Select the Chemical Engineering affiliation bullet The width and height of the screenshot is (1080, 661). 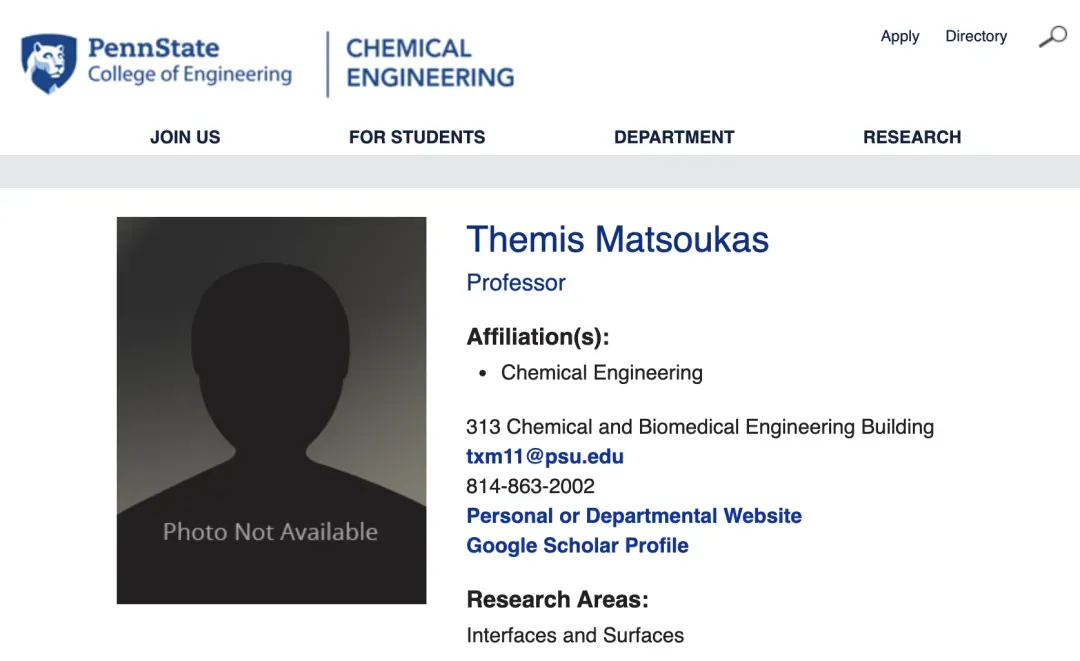pyautogui.click(x=601, y=373)
